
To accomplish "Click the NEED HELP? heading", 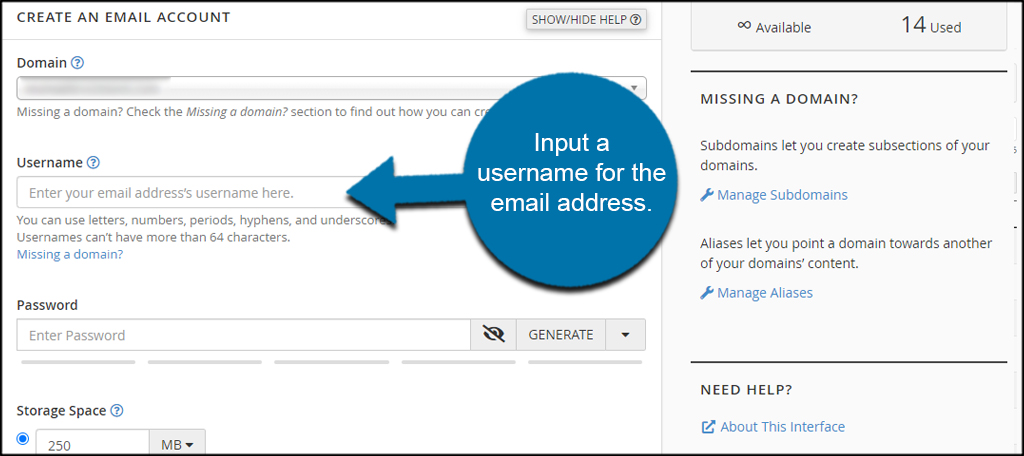I will [746, 390].
